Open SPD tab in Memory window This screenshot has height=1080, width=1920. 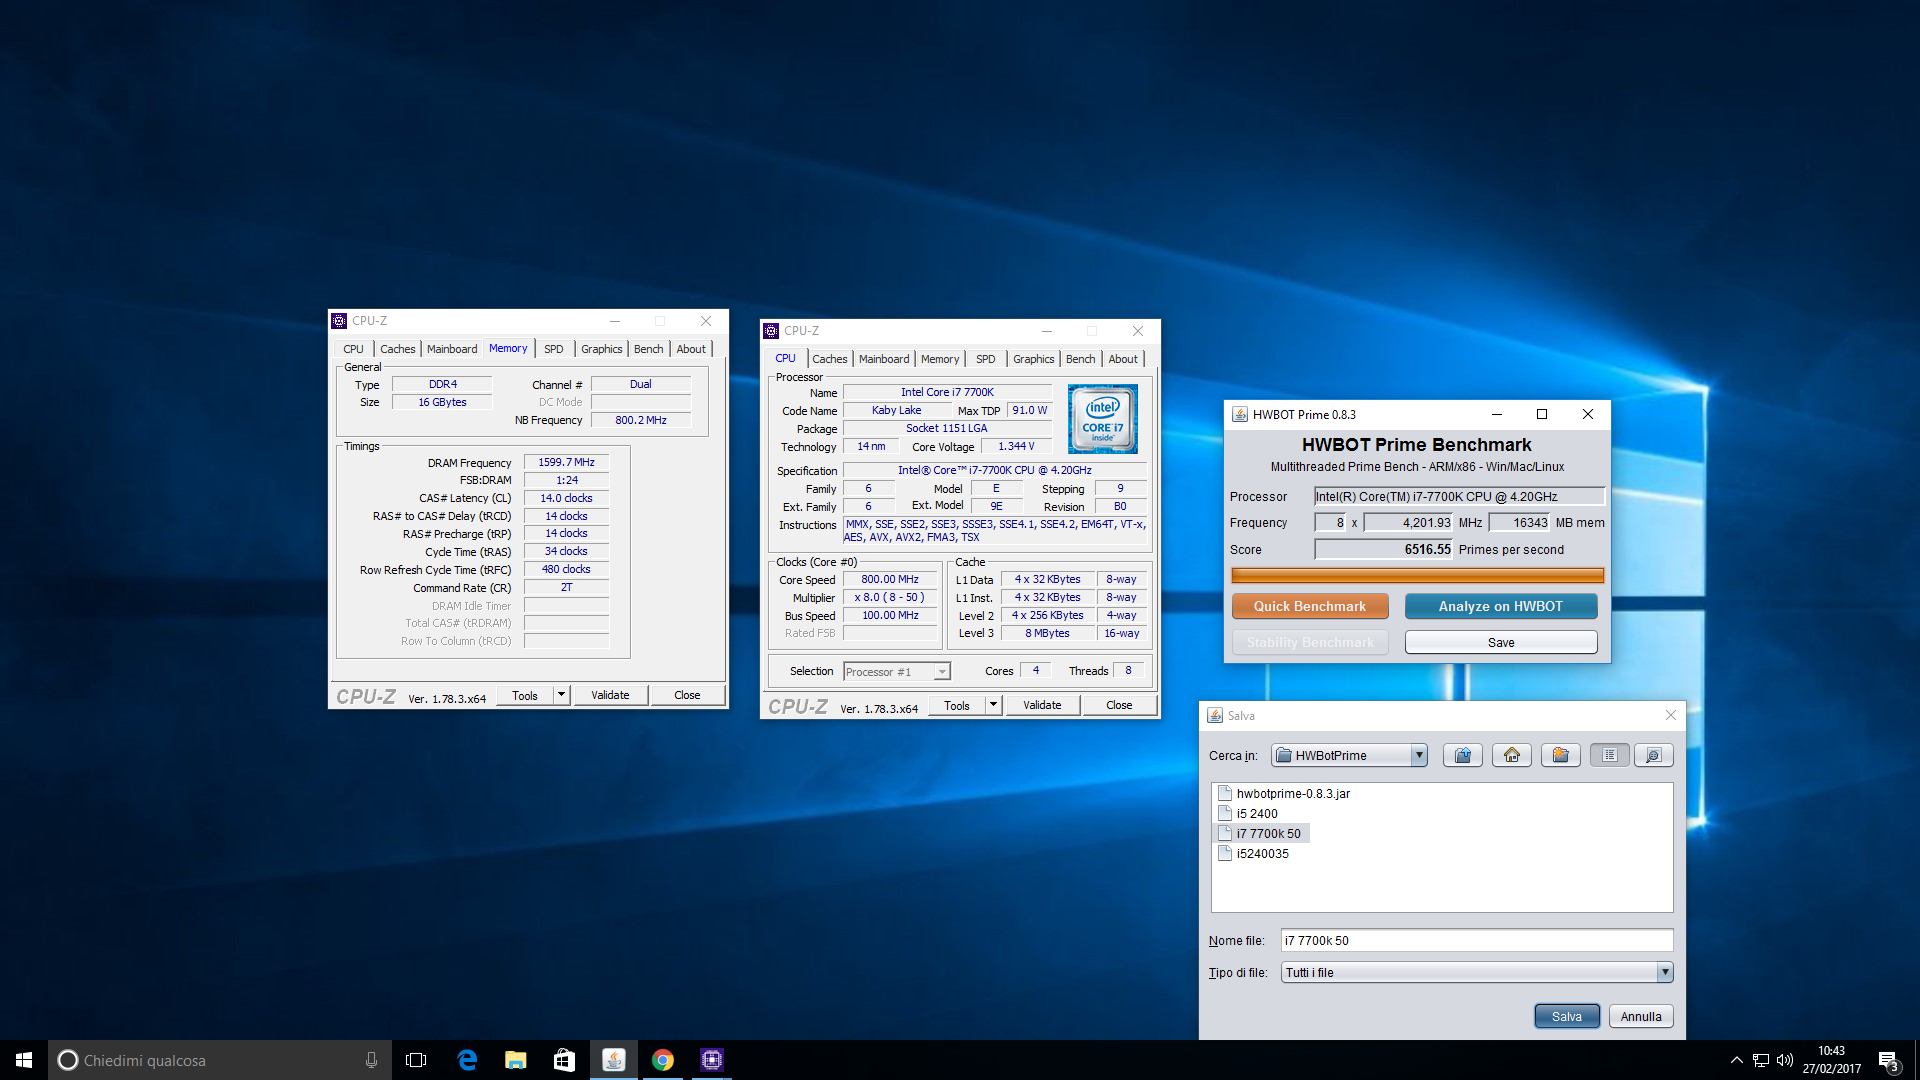coord(553,349)
